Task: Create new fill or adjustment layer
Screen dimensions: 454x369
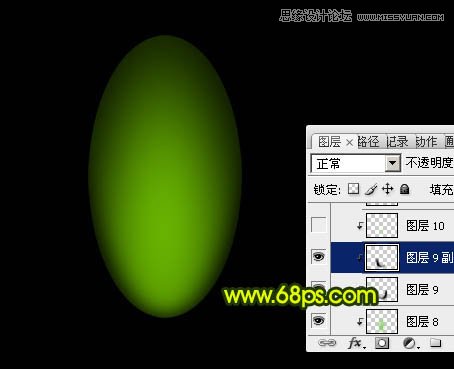Action: point(410,343)
